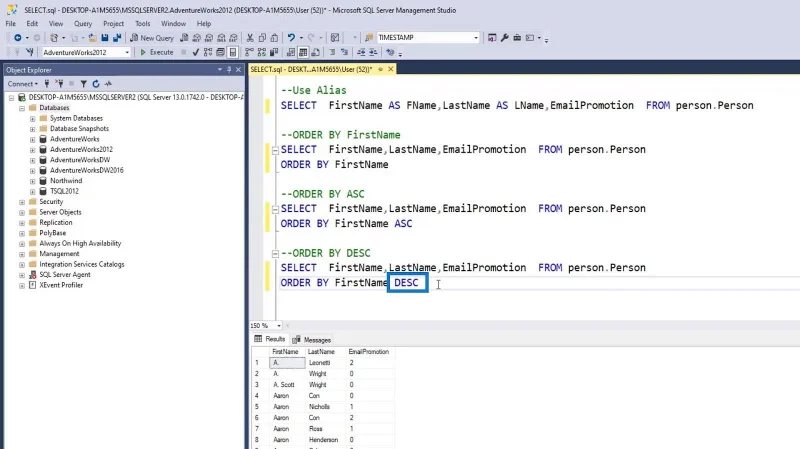
Task: Pin the Object Explorer panel
Action: pyautogui.click(x=229, y=69)
